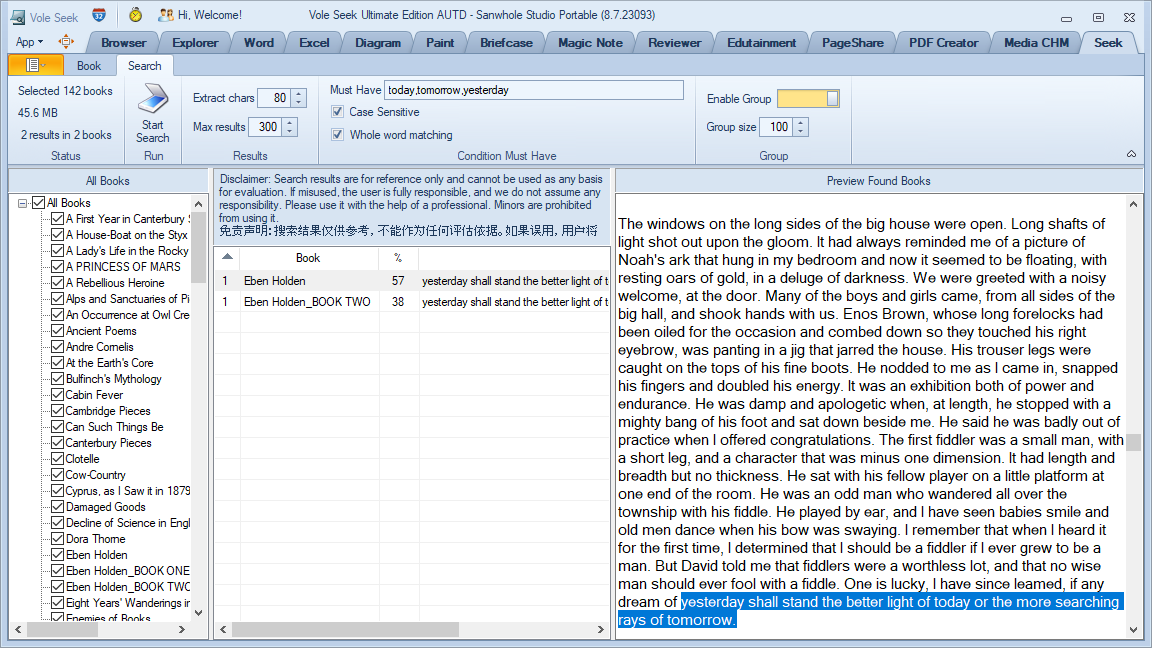1152x648 pixels.
Task: Select At the Earth's Core in tree
Action: click(109, 363)
